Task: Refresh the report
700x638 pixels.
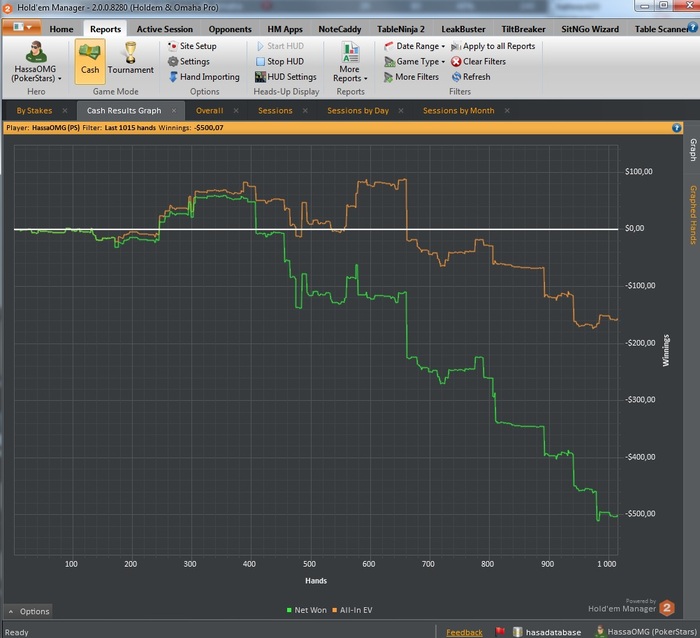Action: click(471, 77)
